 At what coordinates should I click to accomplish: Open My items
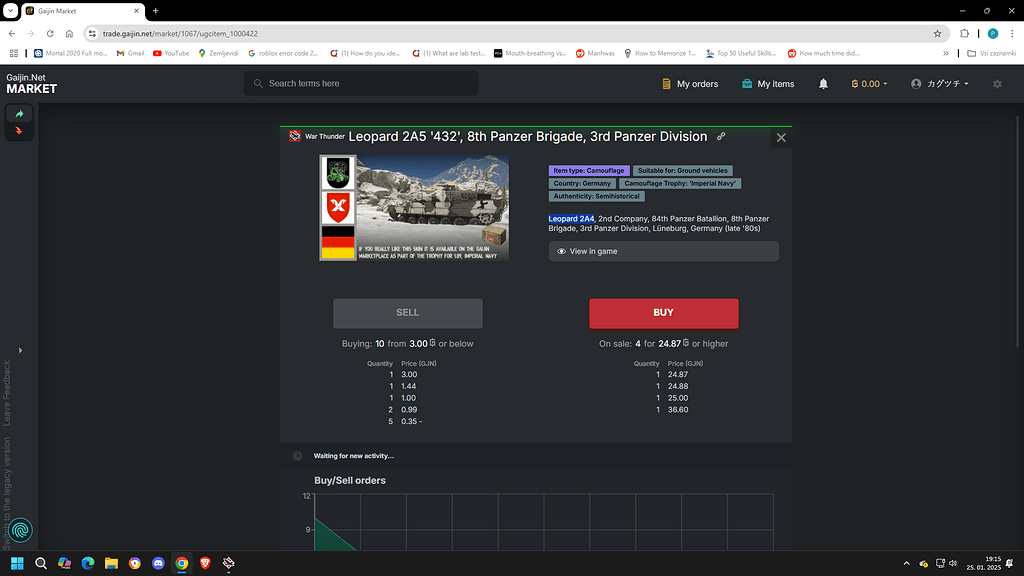click(x=768, y=84)
